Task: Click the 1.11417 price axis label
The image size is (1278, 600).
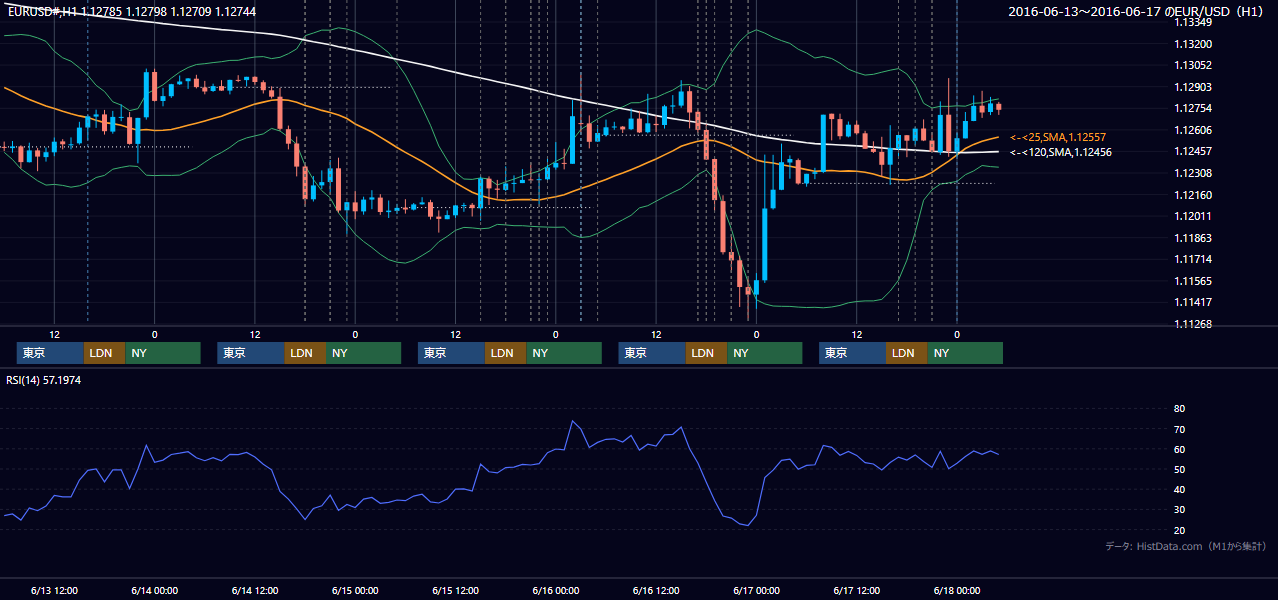Action: (1193, 302)
